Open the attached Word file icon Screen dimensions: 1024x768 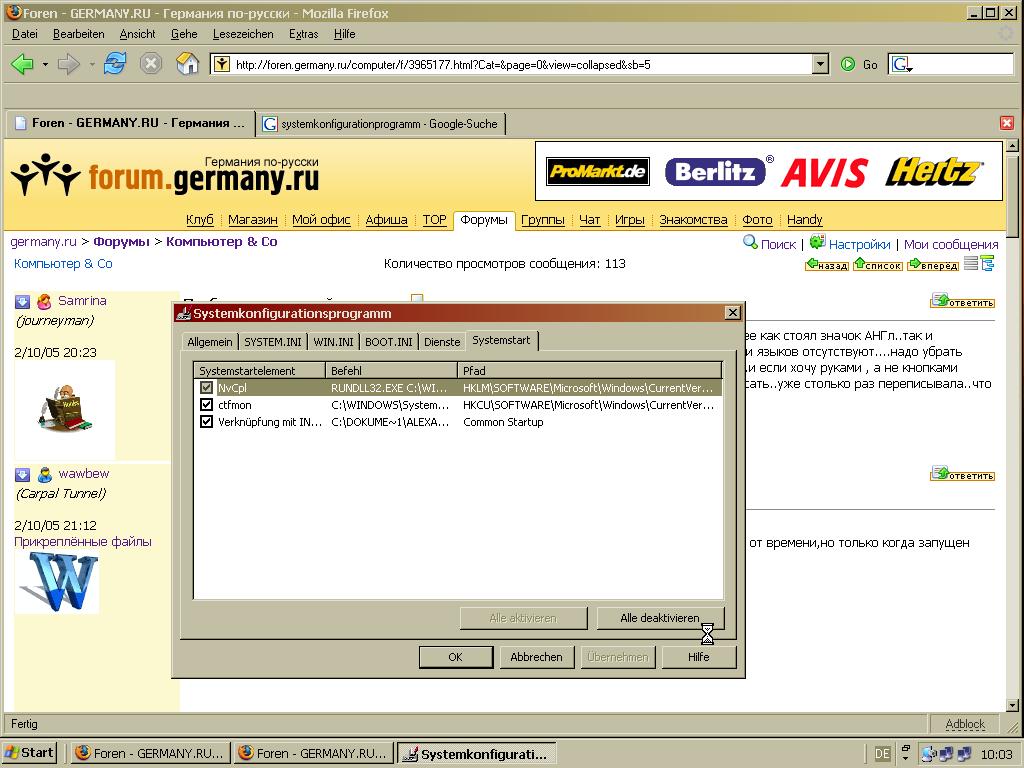[x=57, y=582]
